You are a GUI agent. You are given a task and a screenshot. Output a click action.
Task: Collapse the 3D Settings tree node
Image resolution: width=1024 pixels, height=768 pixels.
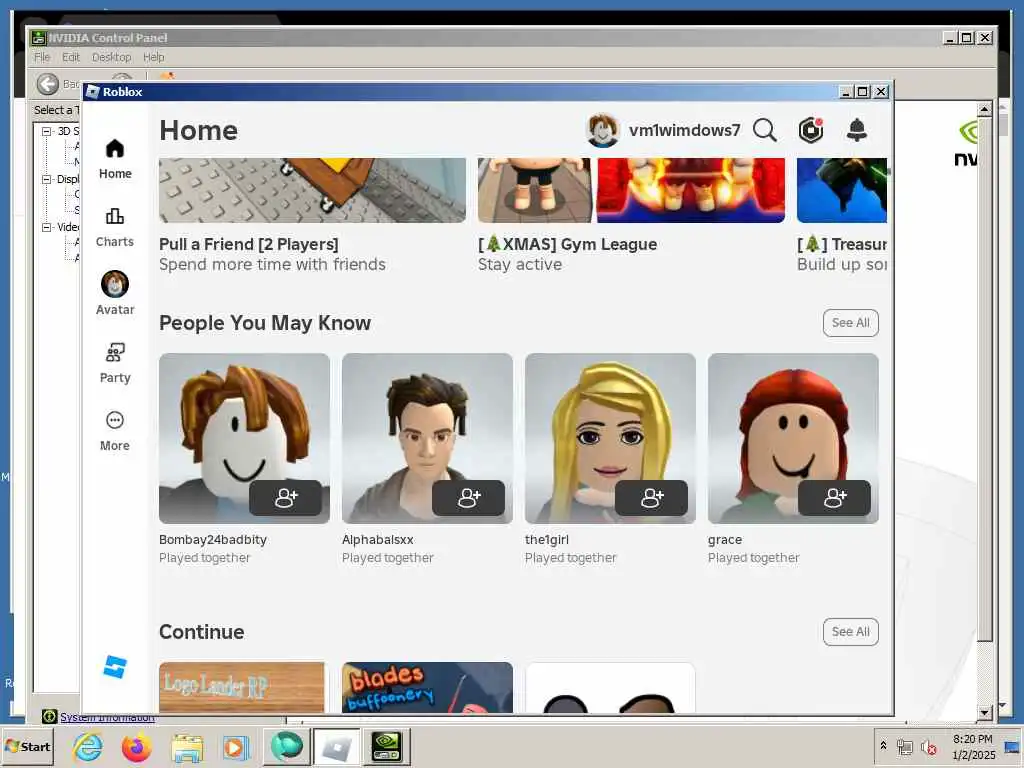click(46, 131)
